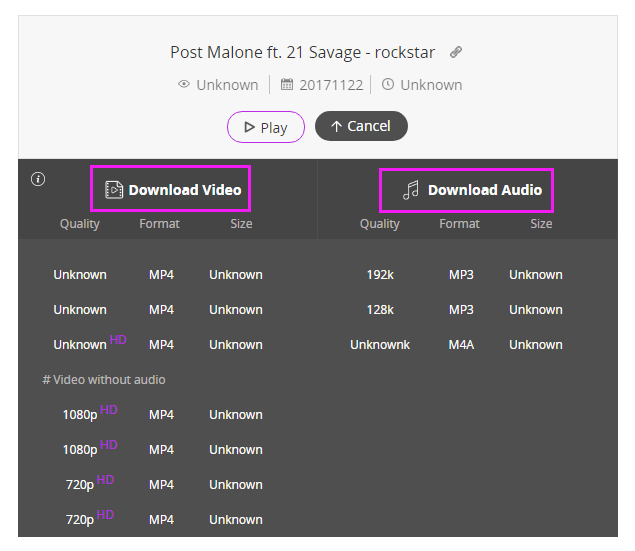Click the Size header under Download Video
The height and width of the screenshot is (551, 635).
[x=241, y=223]
